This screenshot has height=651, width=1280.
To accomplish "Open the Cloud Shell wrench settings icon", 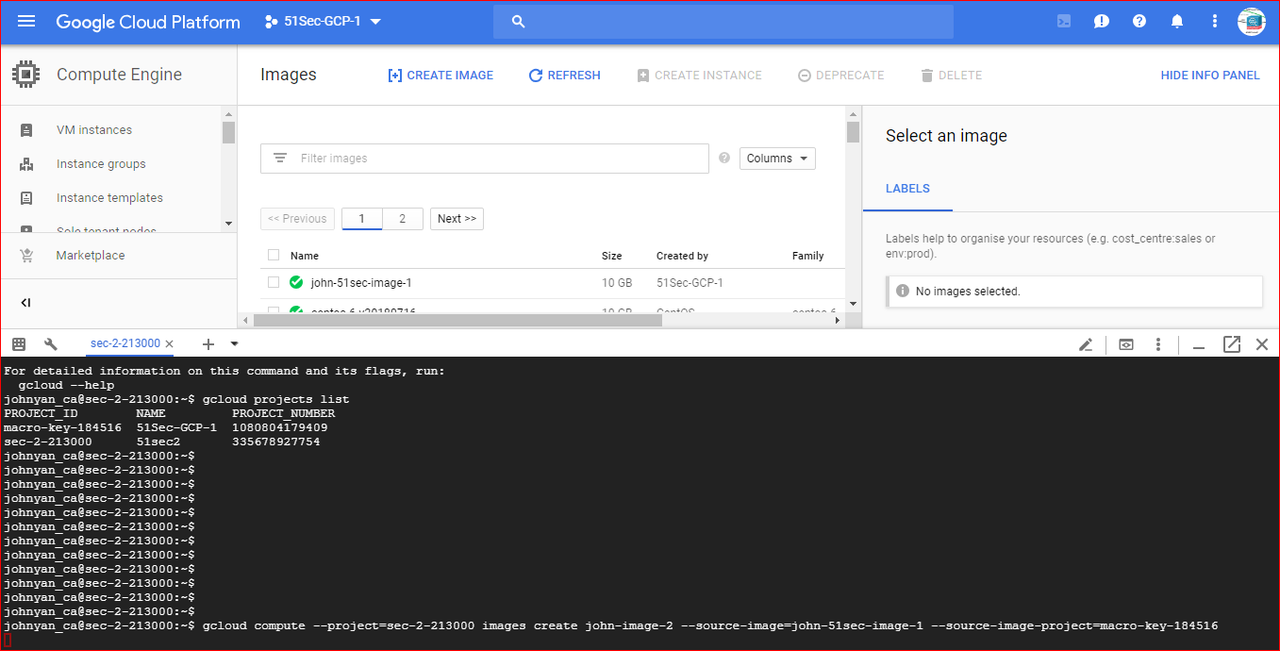I will 51,343.
